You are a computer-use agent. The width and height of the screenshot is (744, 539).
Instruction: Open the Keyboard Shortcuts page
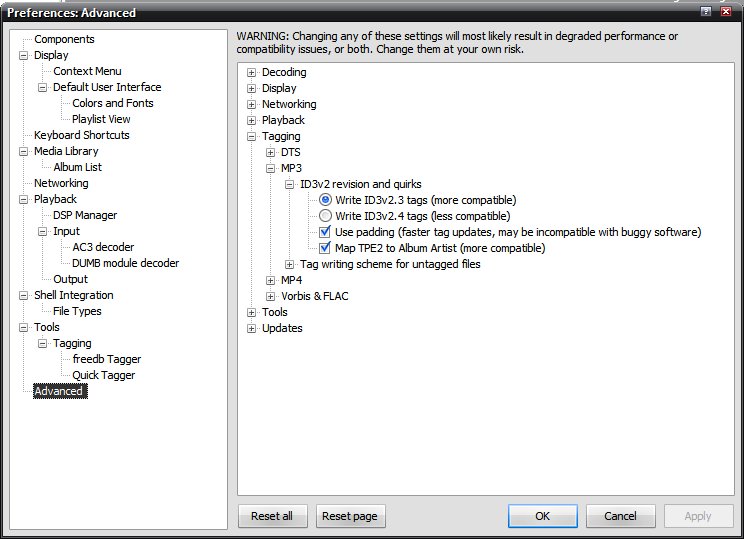pos(81,135)
